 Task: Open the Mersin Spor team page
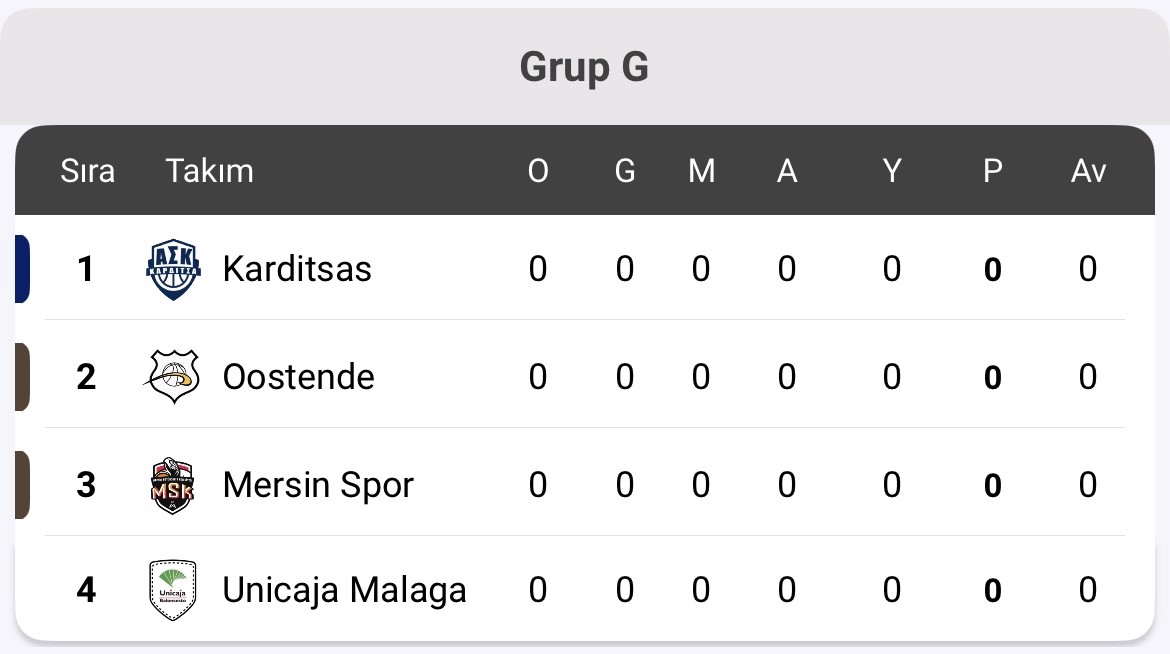[318, 485]
